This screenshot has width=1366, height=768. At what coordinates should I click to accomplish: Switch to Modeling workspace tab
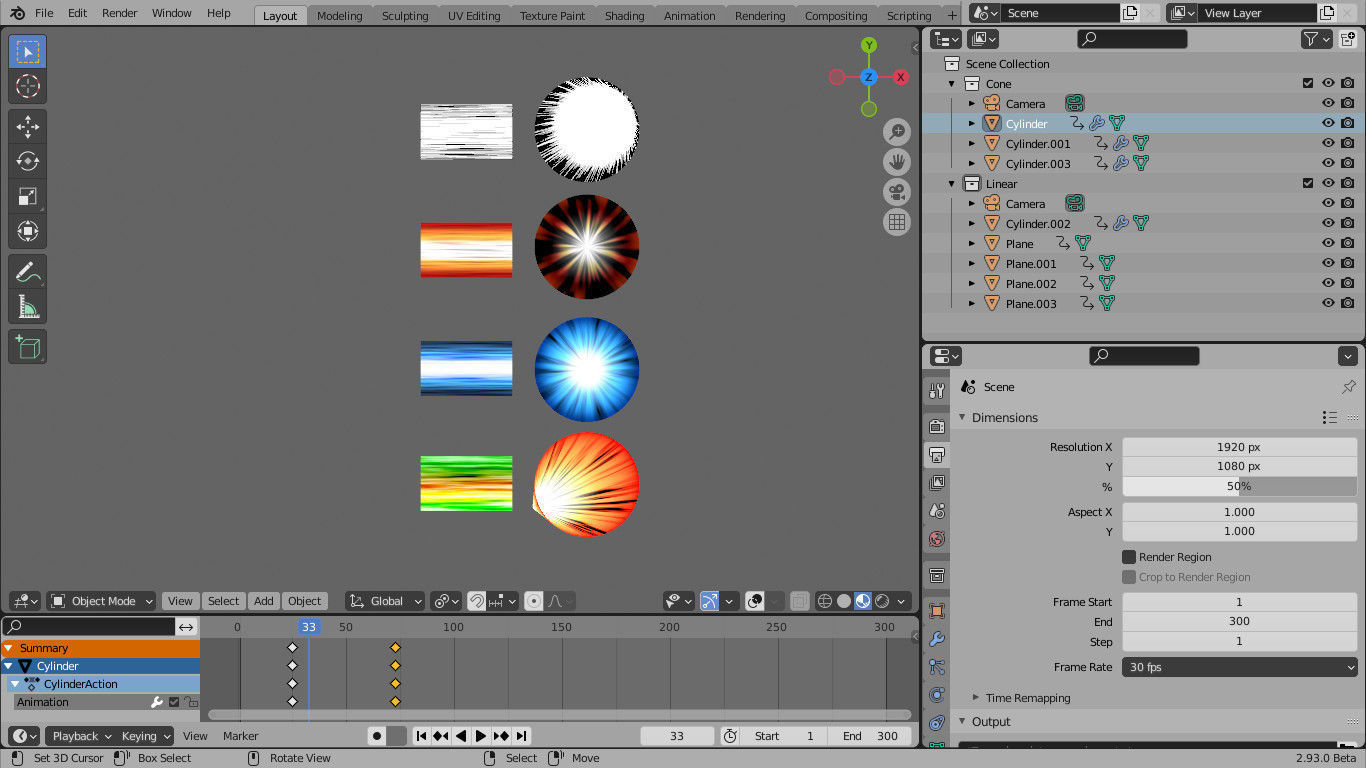(x=339, y=16)
